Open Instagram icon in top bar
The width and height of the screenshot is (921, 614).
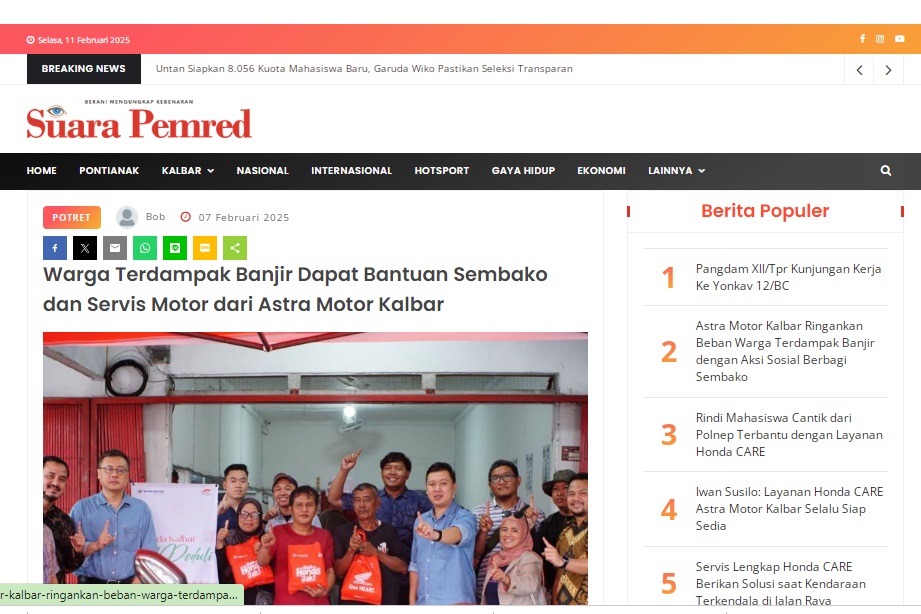(880, 39)
